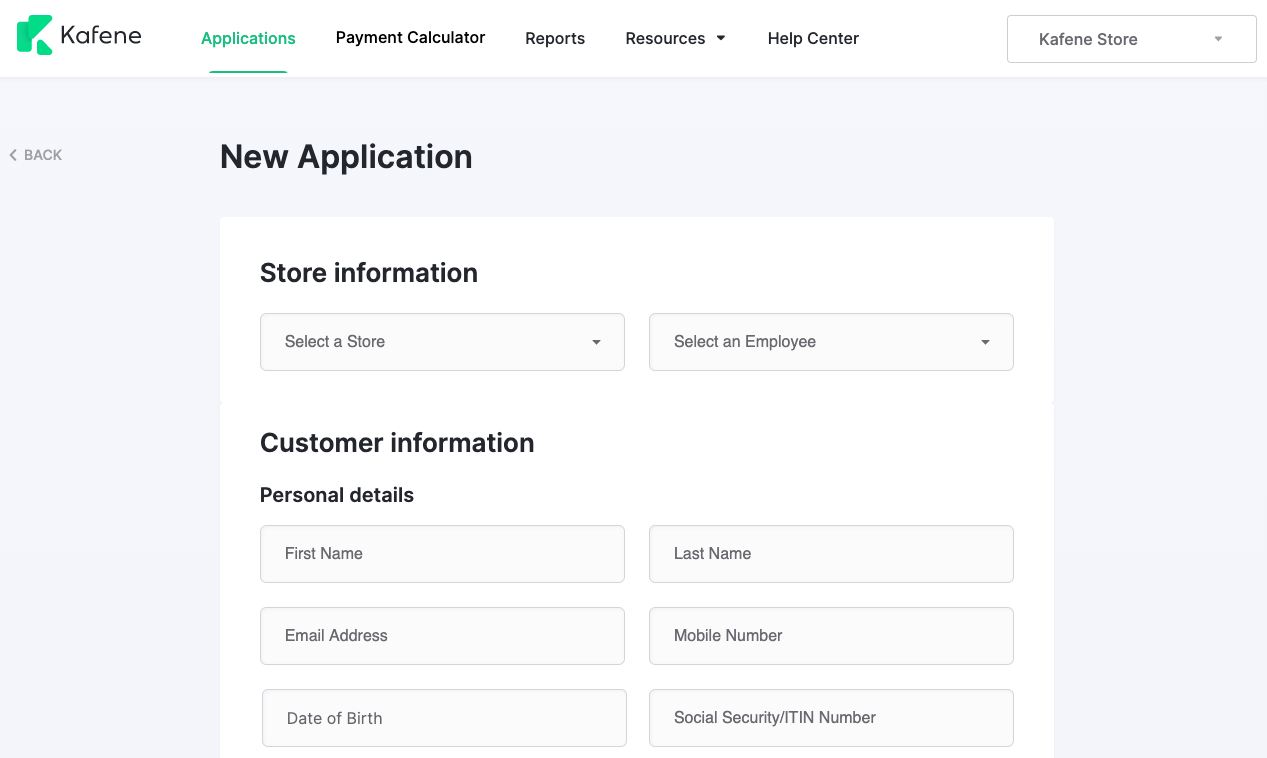Click the Kafene logo

(x=78, y=34)
